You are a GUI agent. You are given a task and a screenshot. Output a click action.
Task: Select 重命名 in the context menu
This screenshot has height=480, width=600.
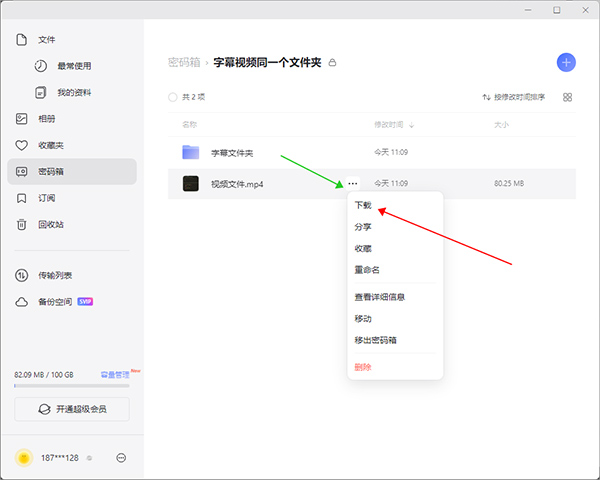(x=367, y=270)
